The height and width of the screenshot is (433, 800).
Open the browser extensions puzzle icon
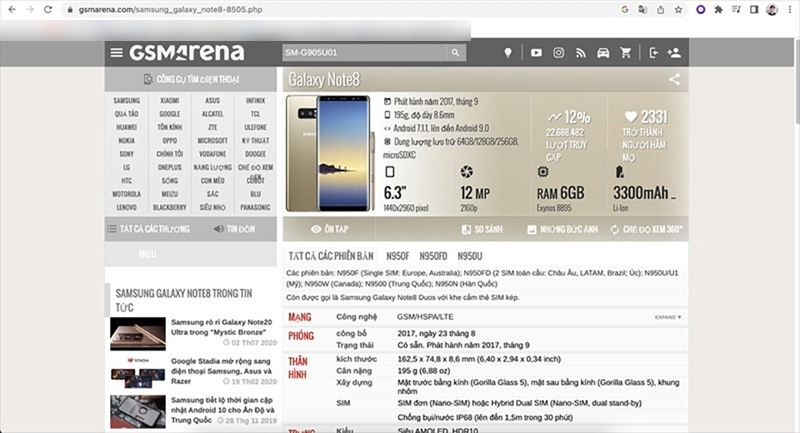718,9
